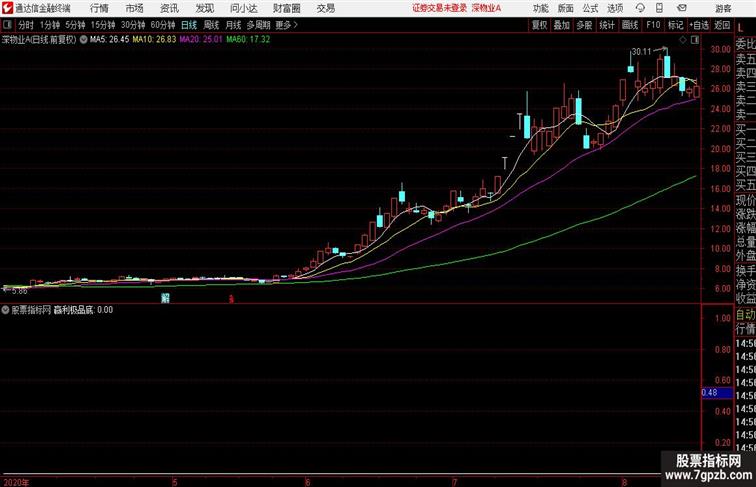Open the 功能 menu
This screenshot has height=487, width=756.
point(540,8)
